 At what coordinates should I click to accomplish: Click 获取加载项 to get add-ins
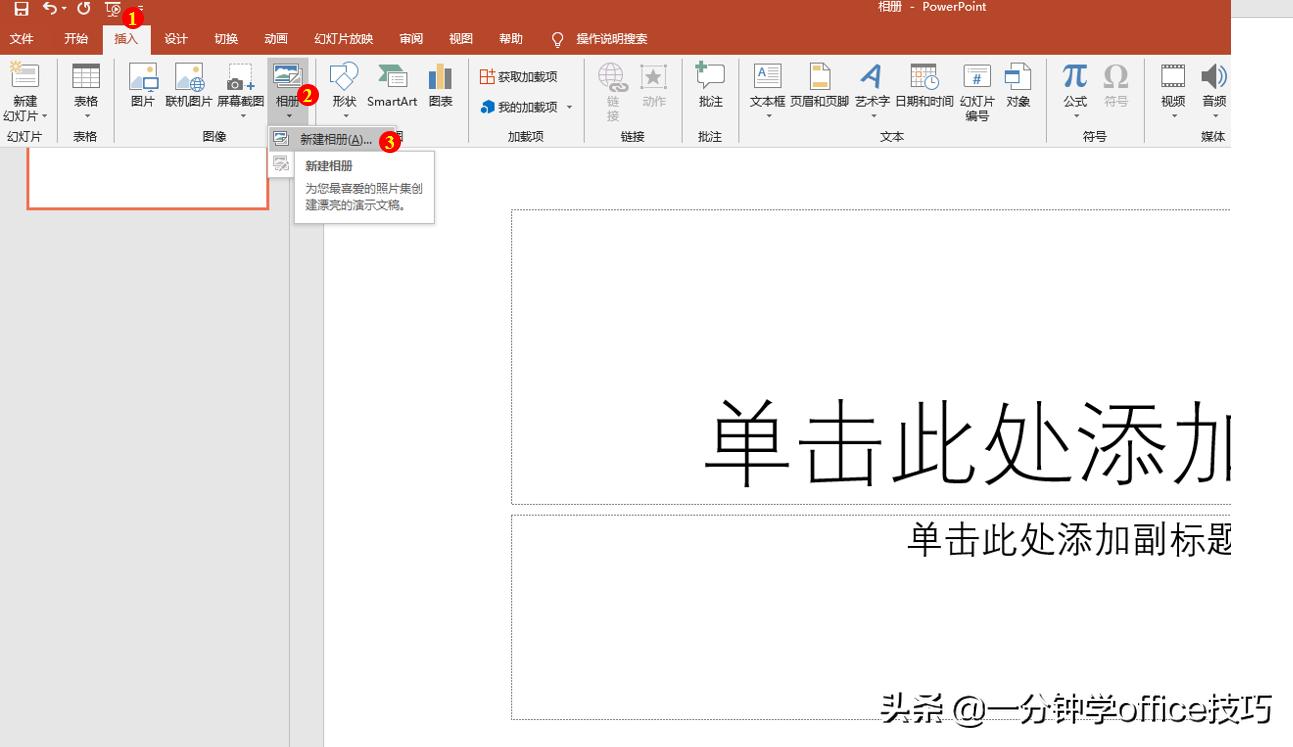click(519, 75)
